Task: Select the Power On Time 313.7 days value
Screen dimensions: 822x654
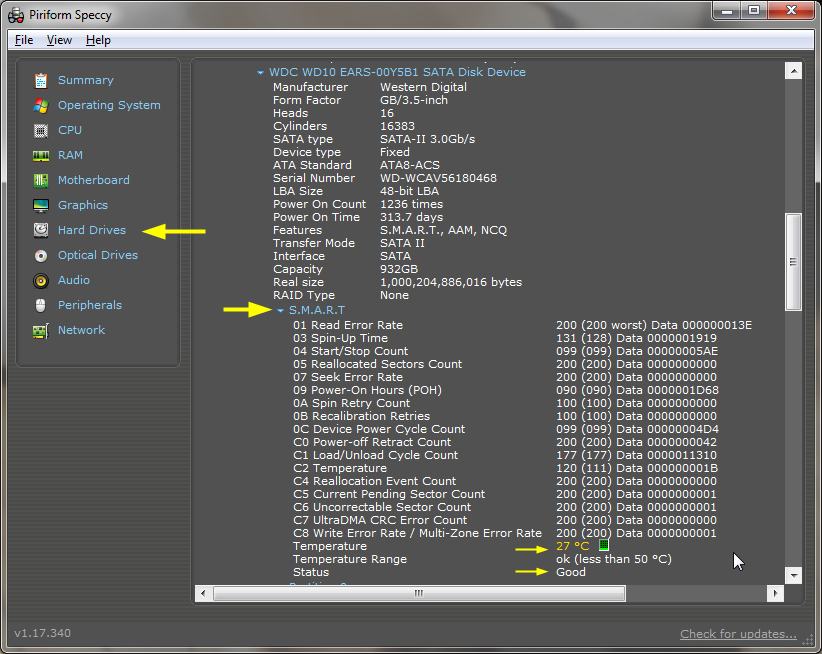Action: 412,217
